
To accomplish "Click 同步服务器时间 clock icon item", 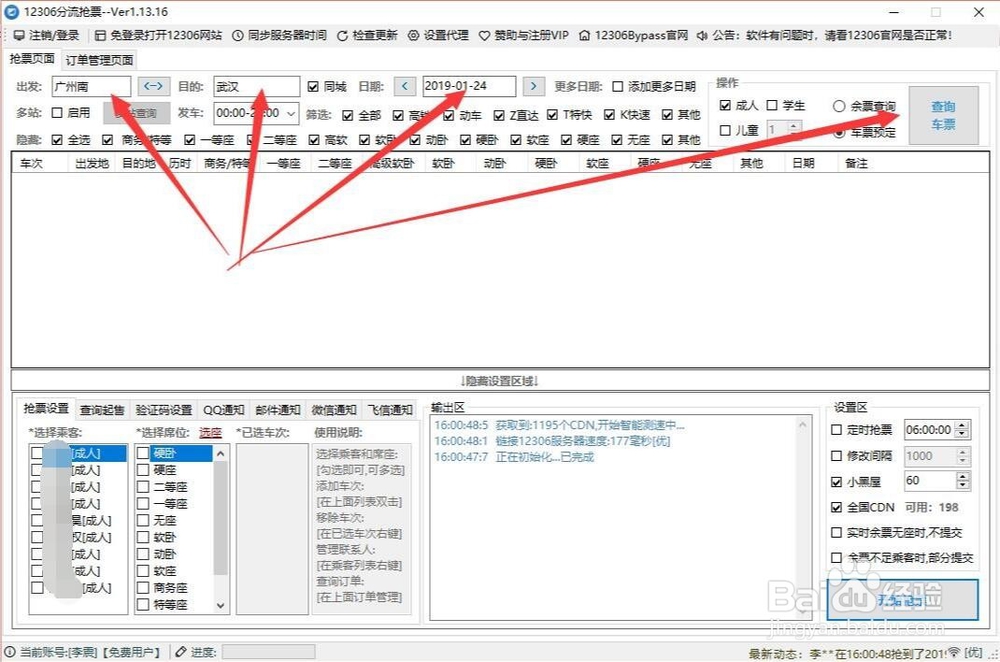I will [279, 35].
